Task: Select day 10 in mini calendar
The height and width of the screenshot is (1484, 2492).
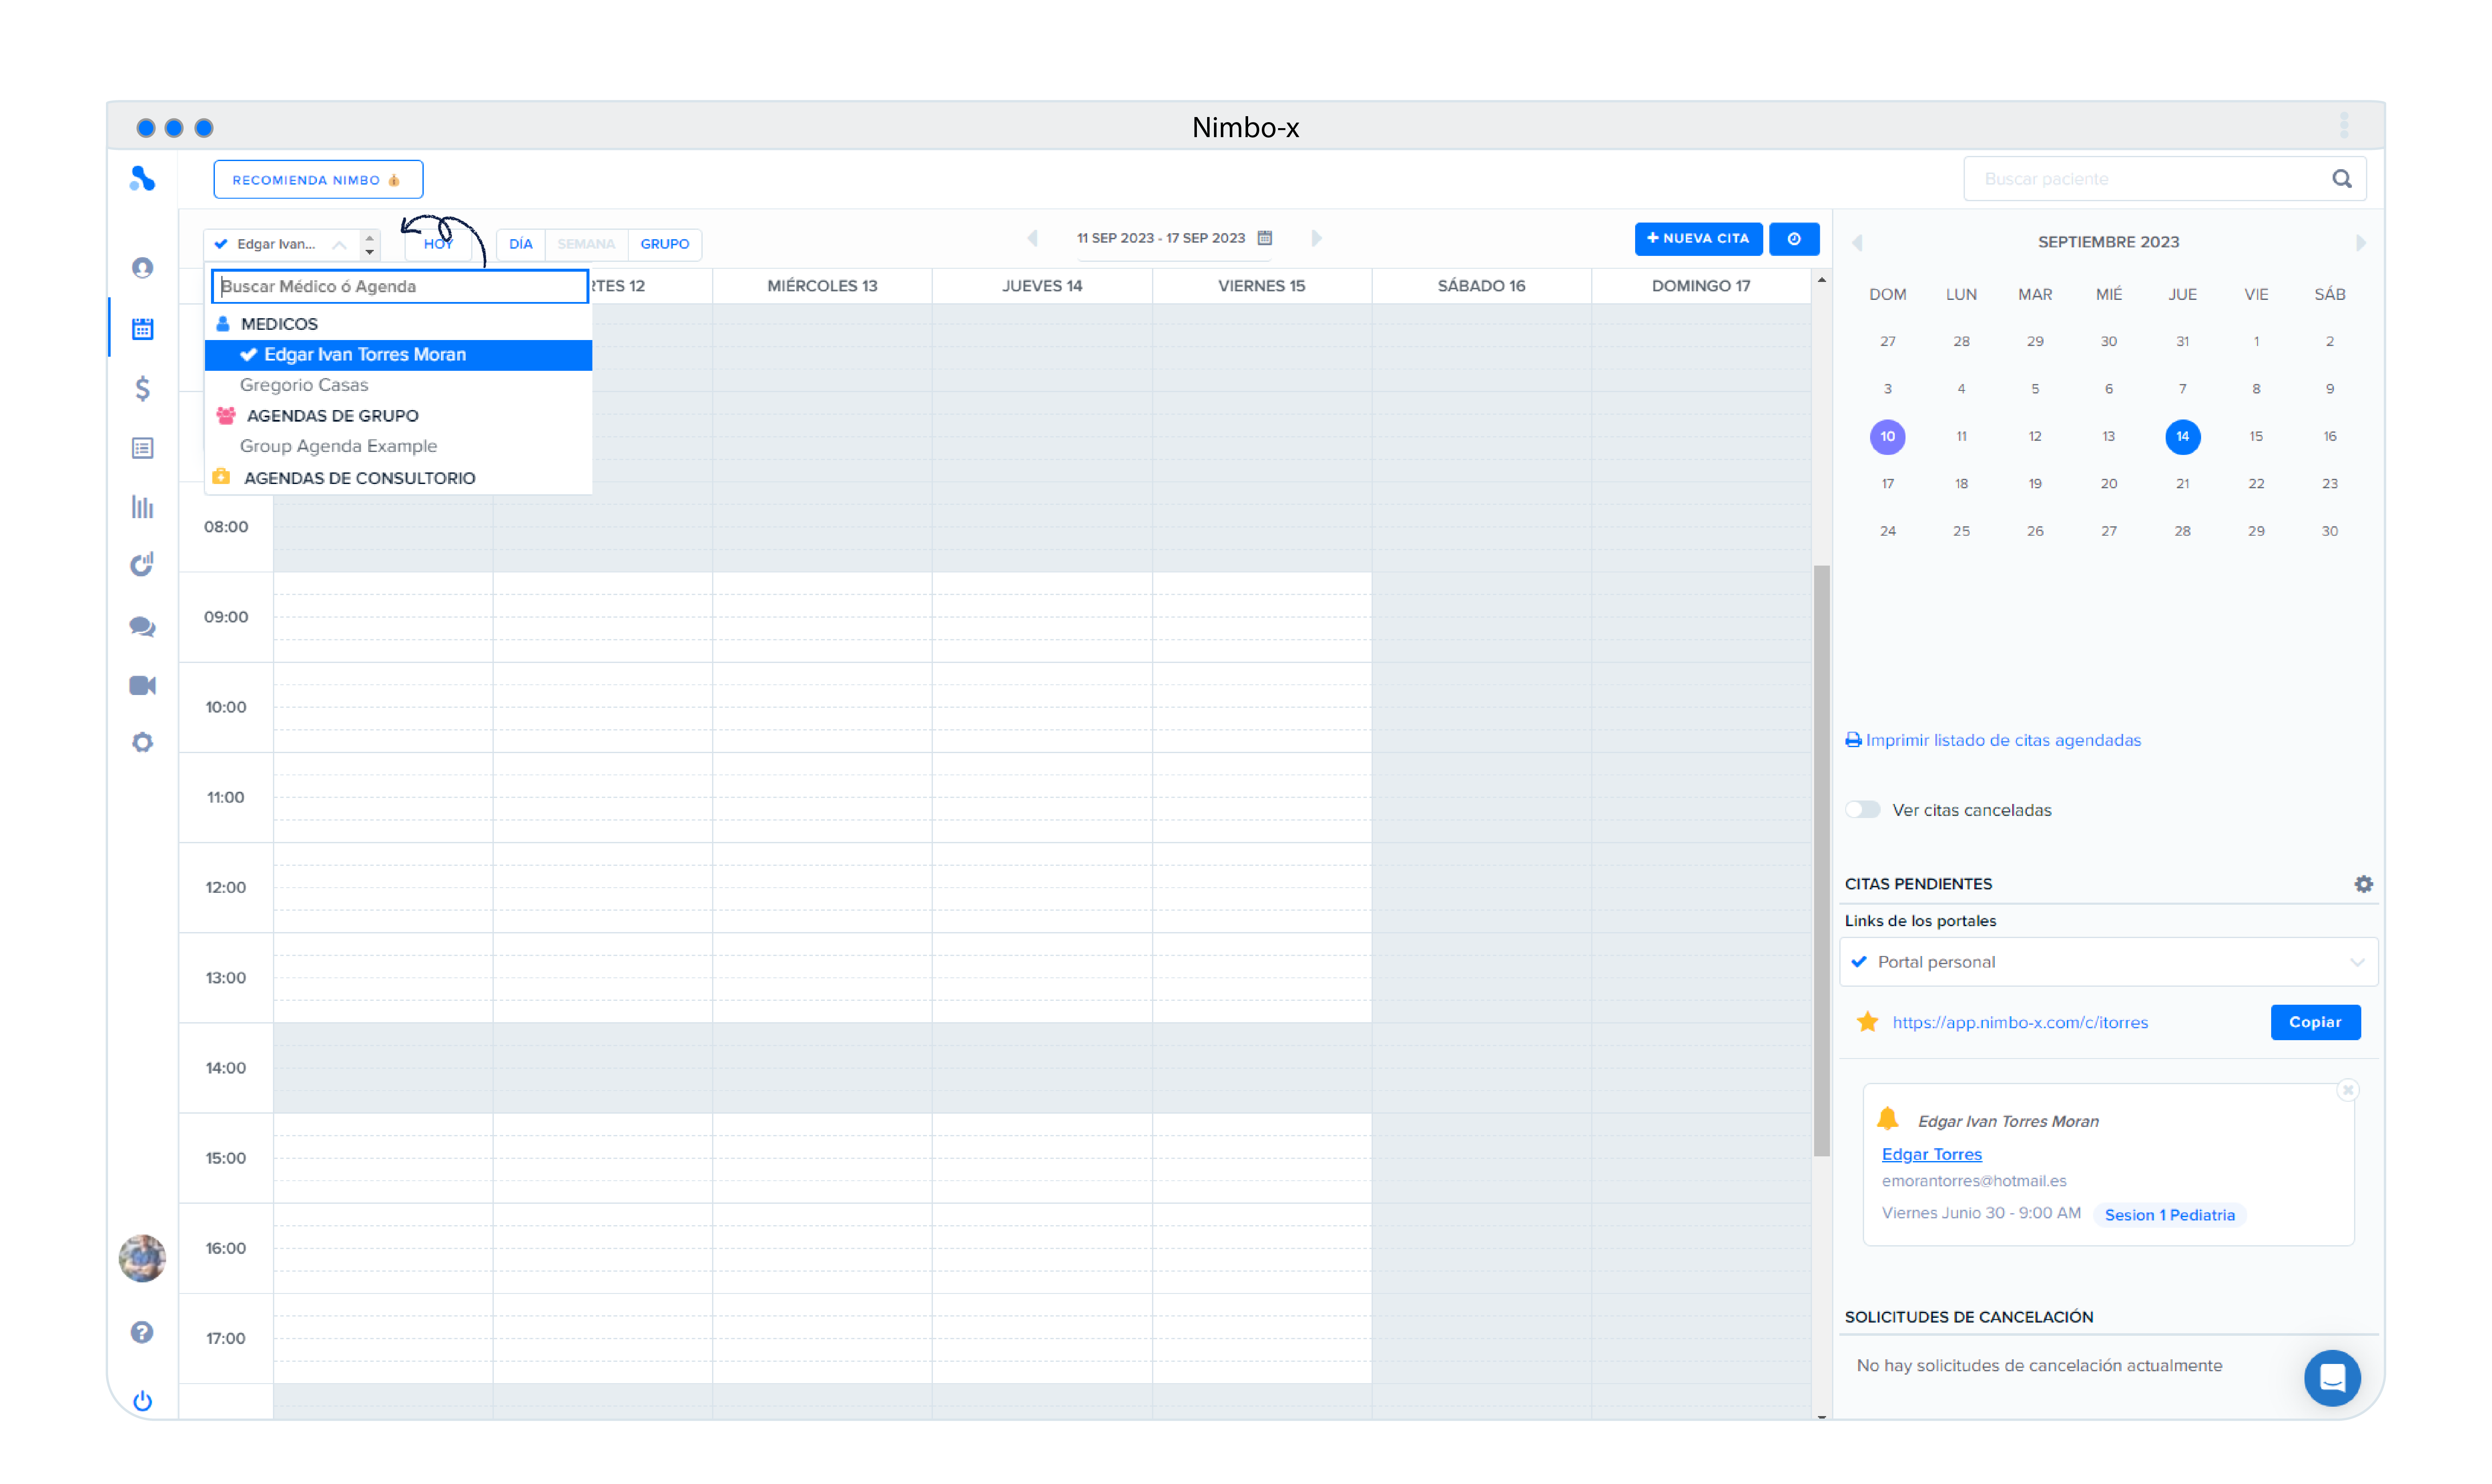Action: click(1887, 436)
